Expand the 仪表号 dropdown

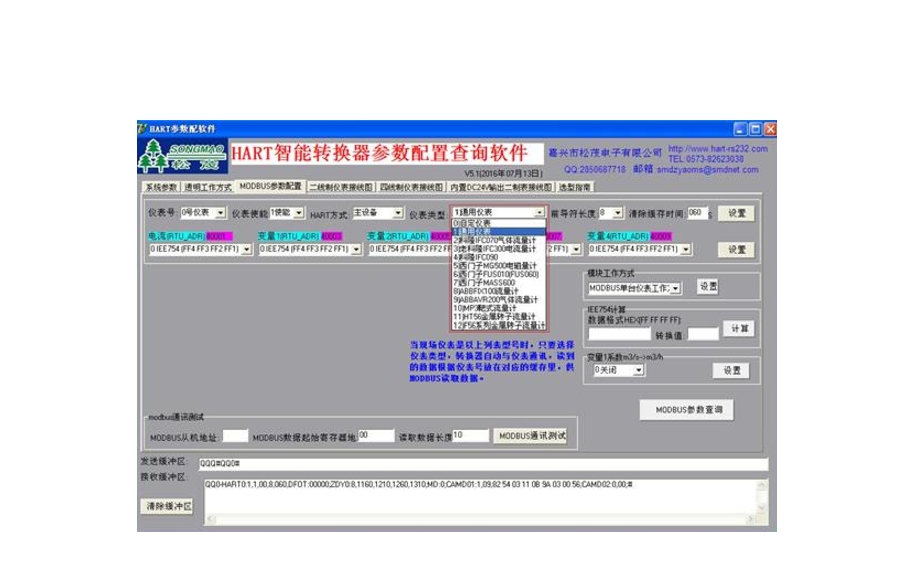(221, 213)
